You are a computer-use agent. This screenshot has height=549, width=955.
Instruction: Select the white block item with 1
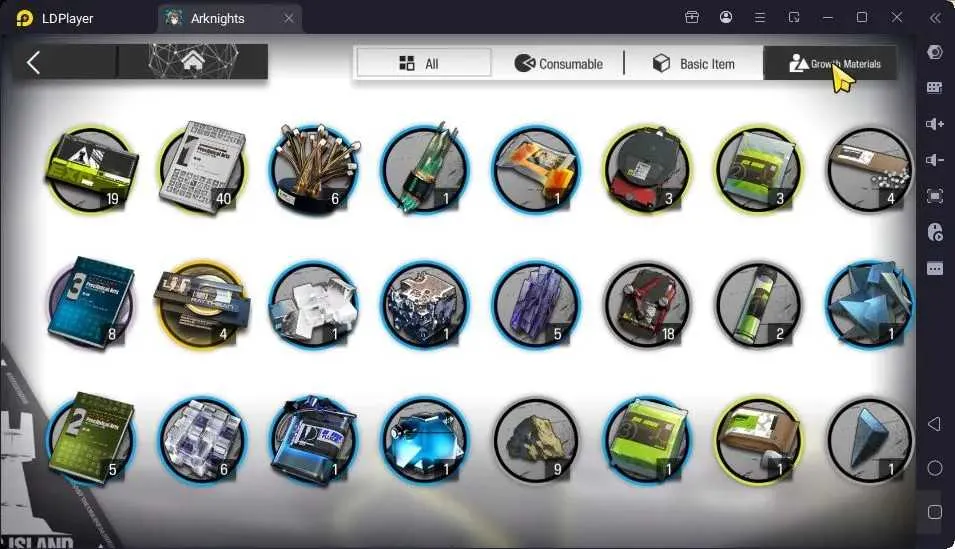point(314,304)
